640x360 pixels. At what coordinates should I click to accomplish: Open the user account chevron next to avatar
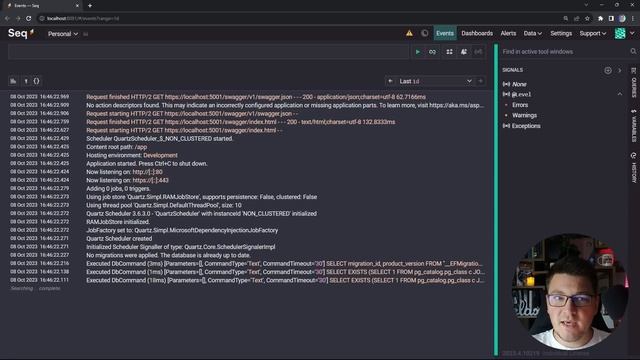(x=632, y=33)
